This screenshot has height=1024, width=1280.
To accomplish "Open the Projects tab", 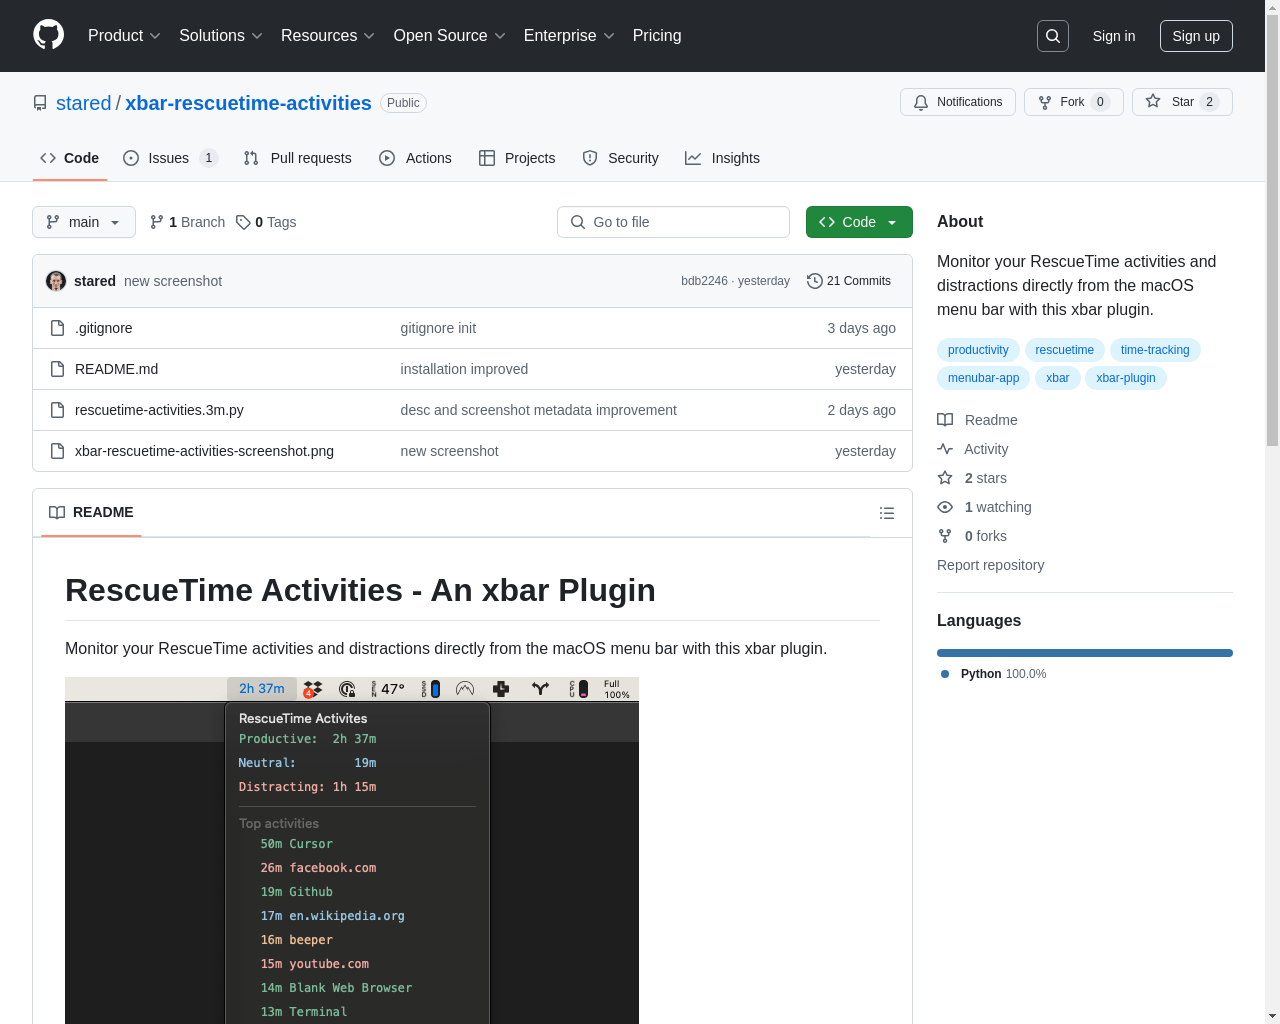I will point(517,158).
